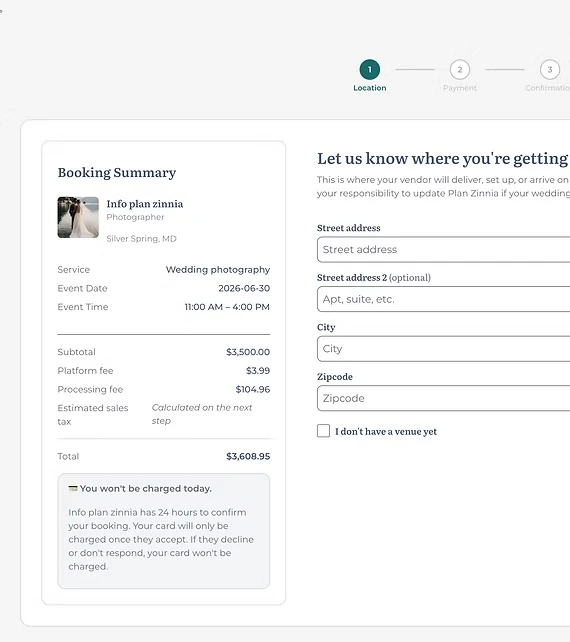570x642 pixels.
Task: Select the Payment step label
Action: [460, 88]
